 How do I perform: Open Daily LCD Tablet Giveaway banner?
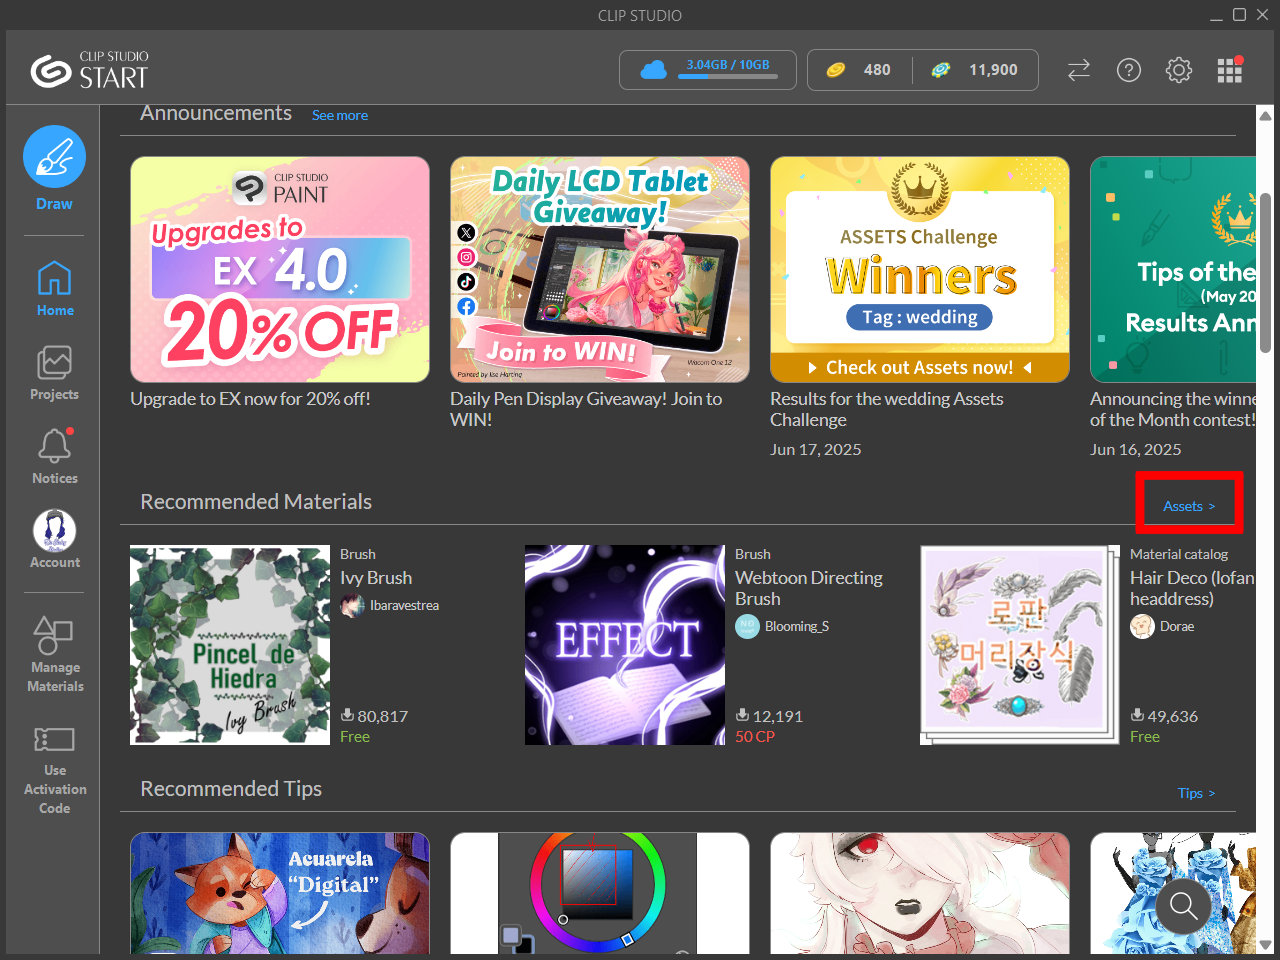[x=600, y=269]
